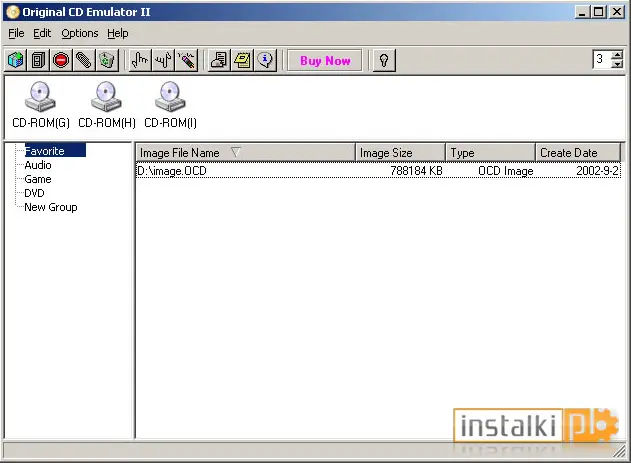Close the Original CD Emulator window
This screenshot has width=631, height=463.
[x=617, y=12]
